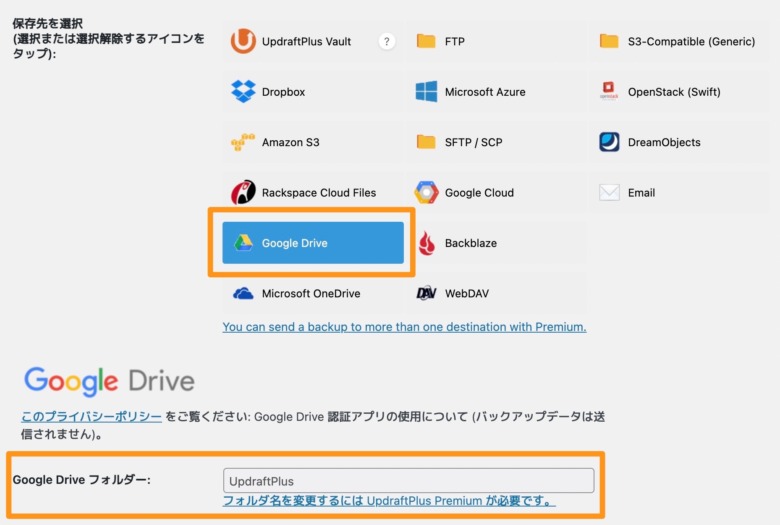Click the Microsoft OneDrive cloud icon
This screenshot has height=525, width=780.
click(x=243, y=294)
